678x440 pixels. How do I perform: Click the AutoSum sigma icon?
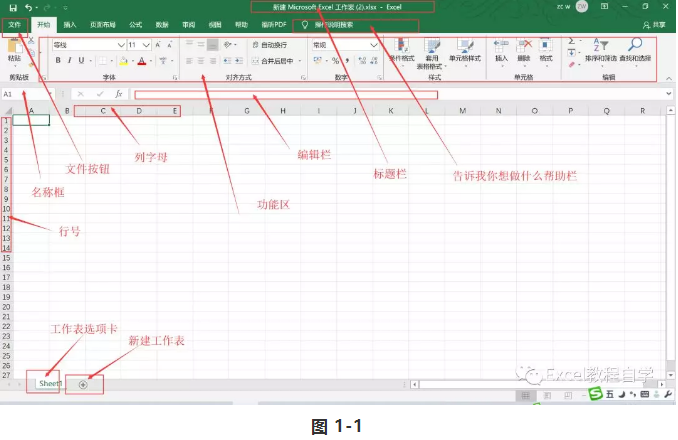pyautogui.click(x=572, y=41)
